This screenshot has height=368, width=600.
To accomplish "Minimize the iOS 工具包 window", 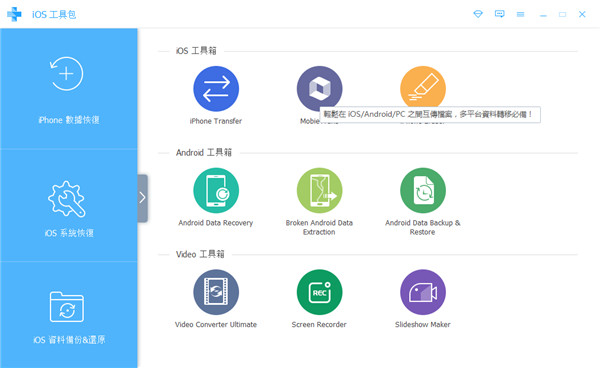I will [543, 15].
